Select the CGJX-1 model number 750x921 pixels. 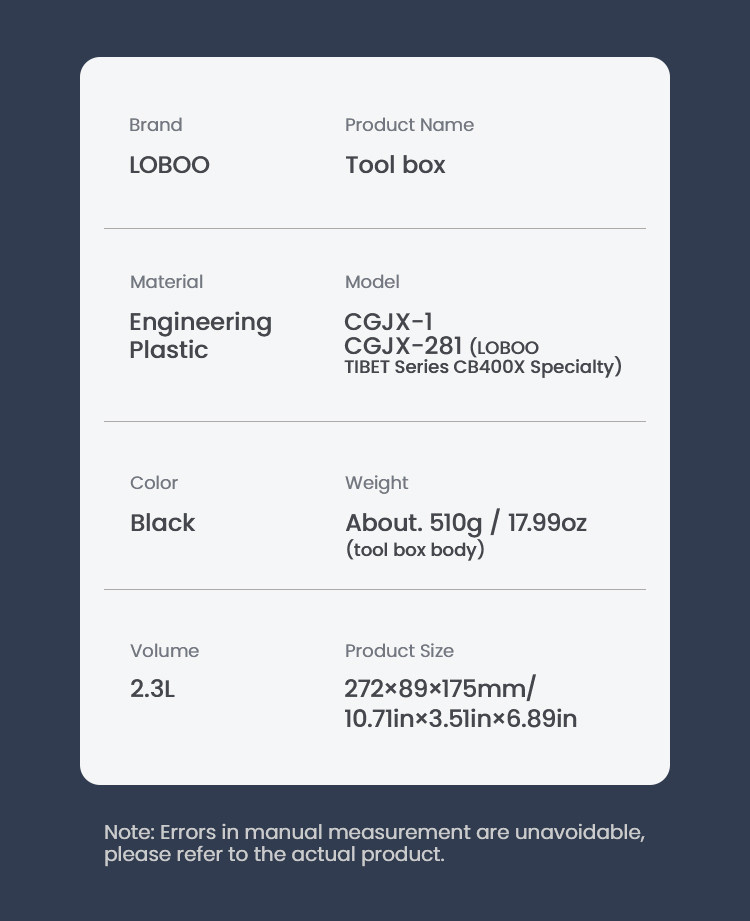point(388,322)
